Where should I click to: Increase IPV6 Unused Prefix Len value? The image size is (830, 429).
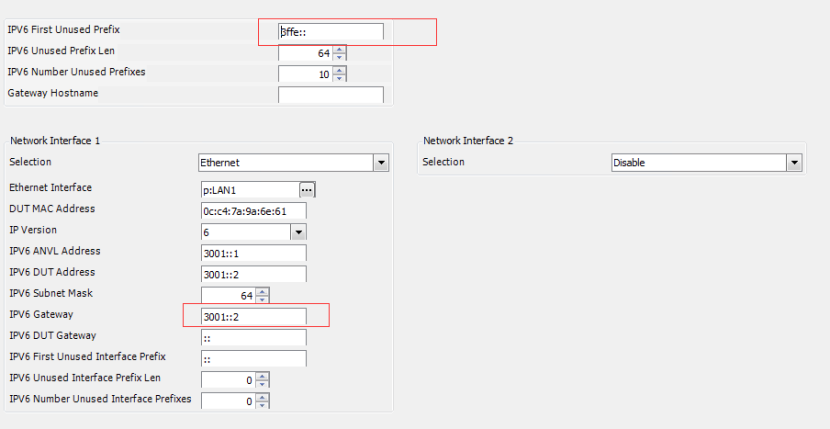click(340, 49)
